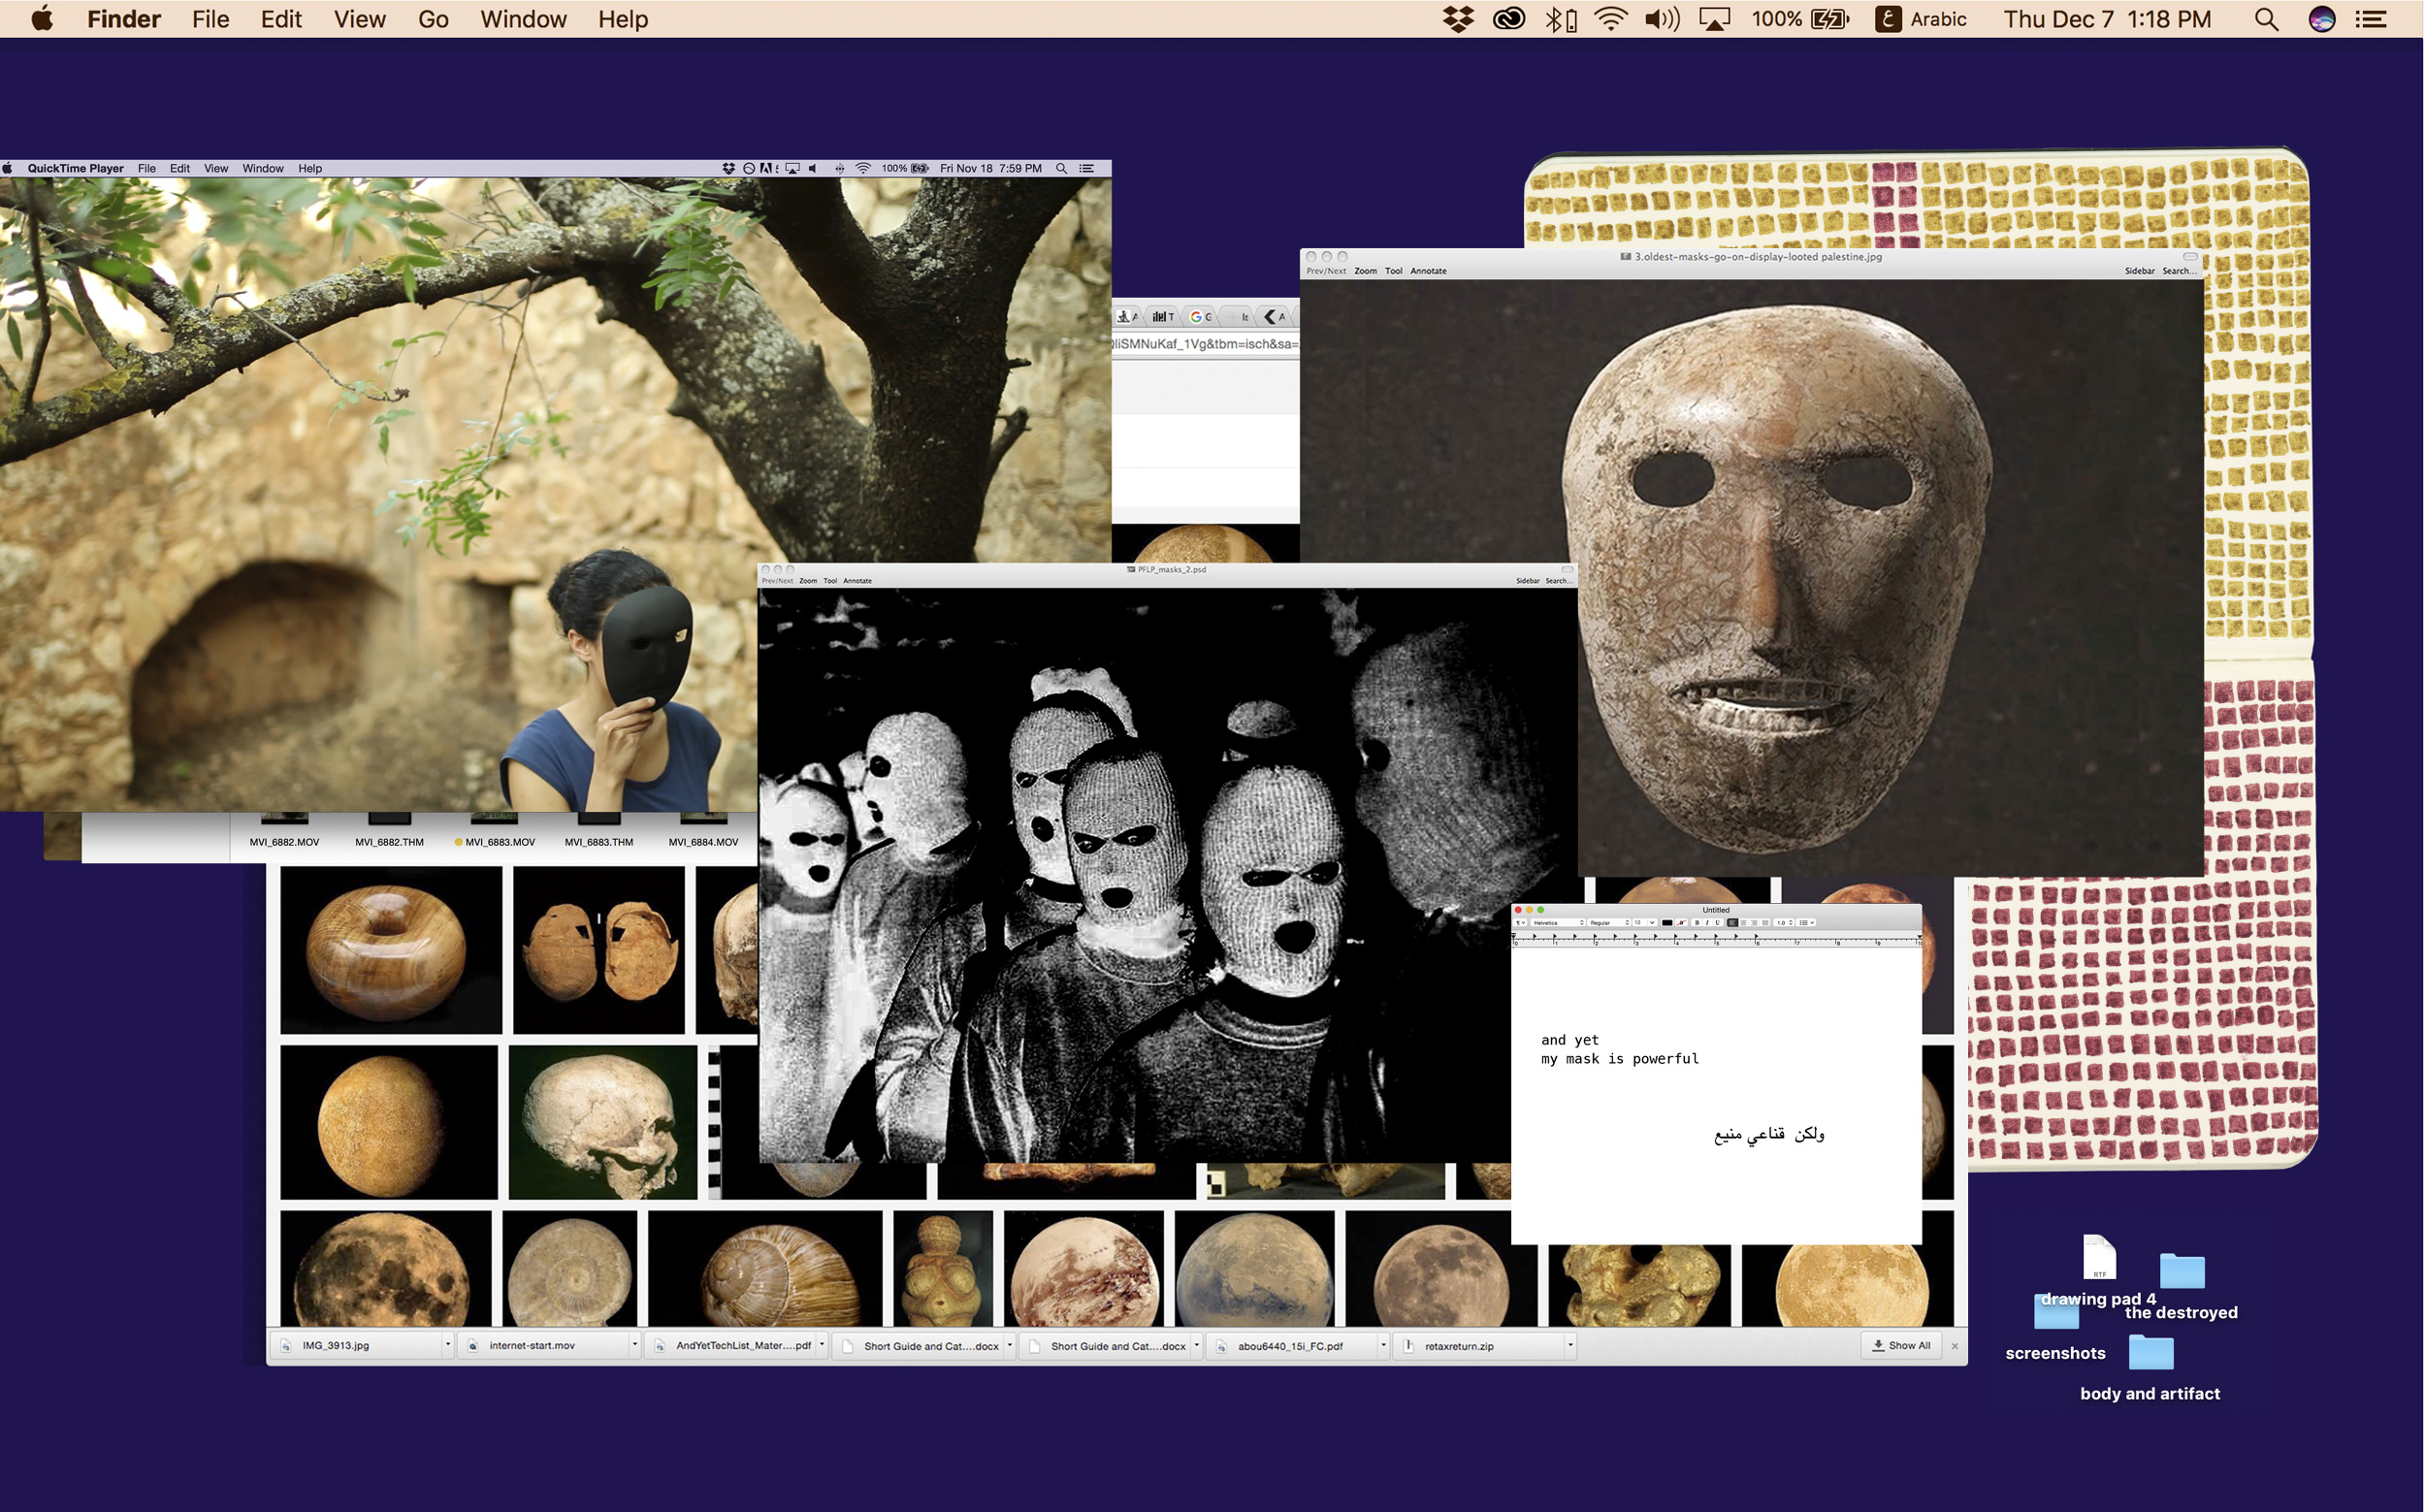Click Annotate in the oldest-masks Preview window

[x=1428, y=271]
